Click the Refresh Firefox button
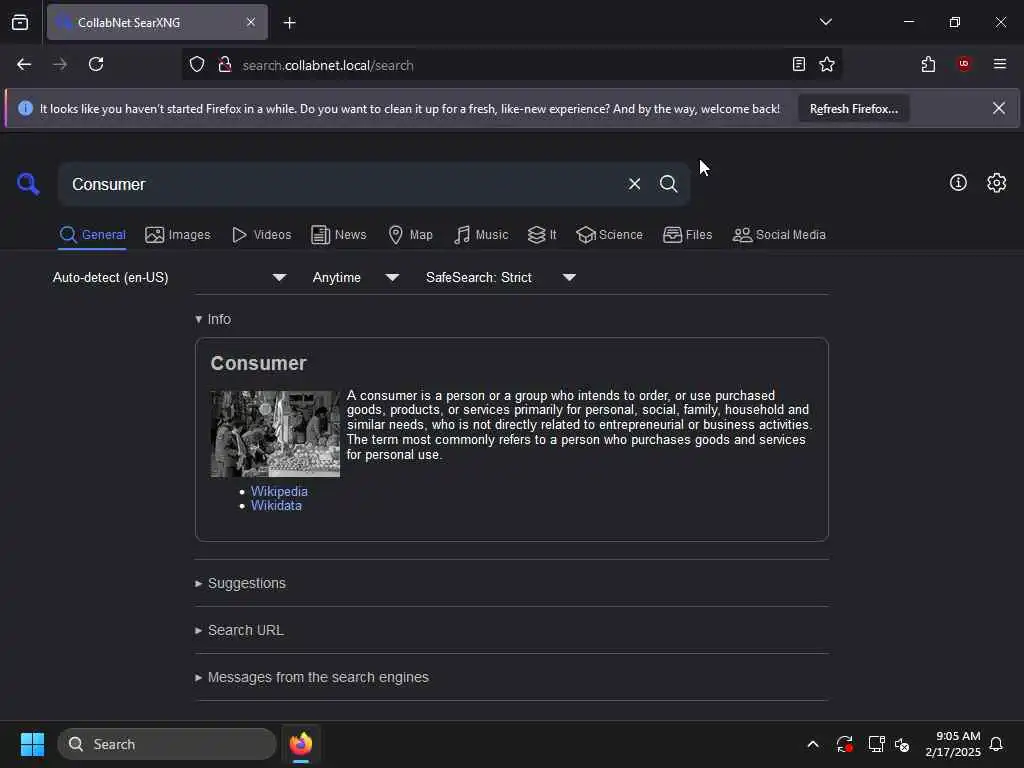Screen dimensions: 1024x768 pos(854,109)
